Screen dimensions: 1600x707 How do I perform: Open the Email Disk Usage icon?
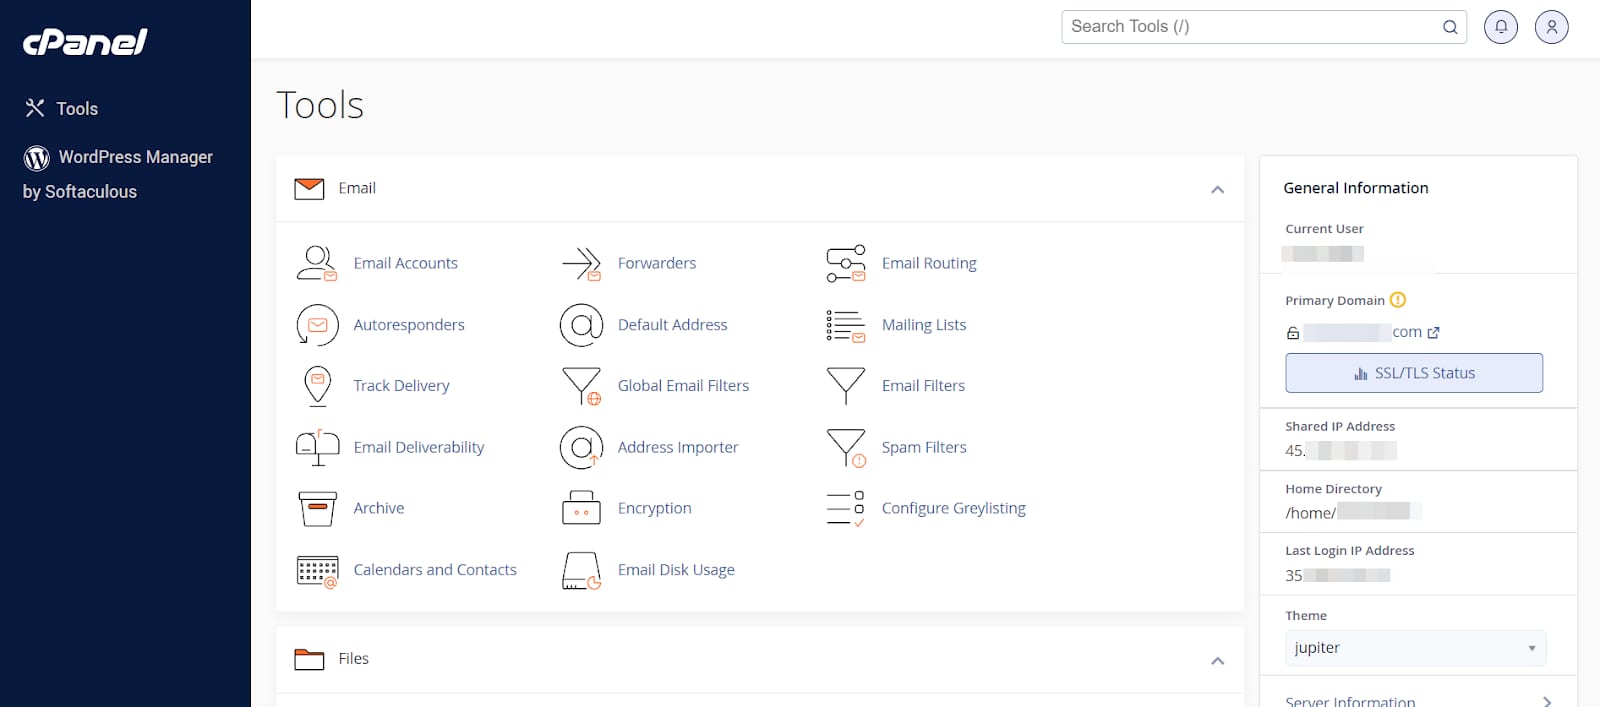(581, 570)
